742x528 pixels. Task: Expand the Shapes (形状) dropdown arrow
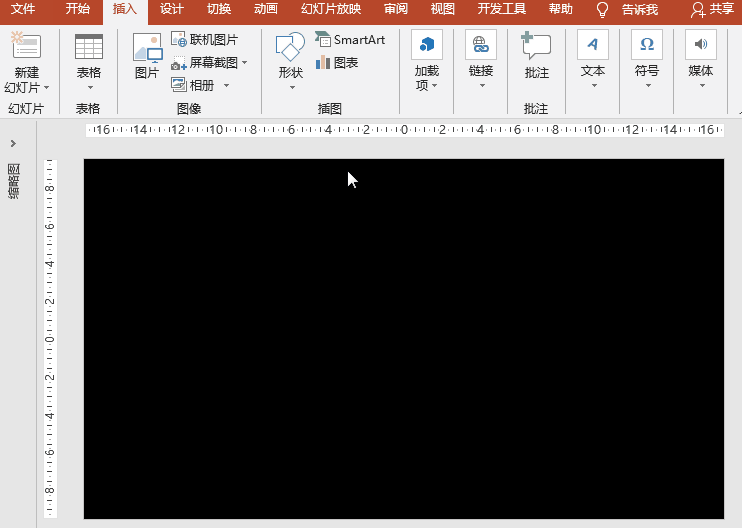(x=292, y=88)
